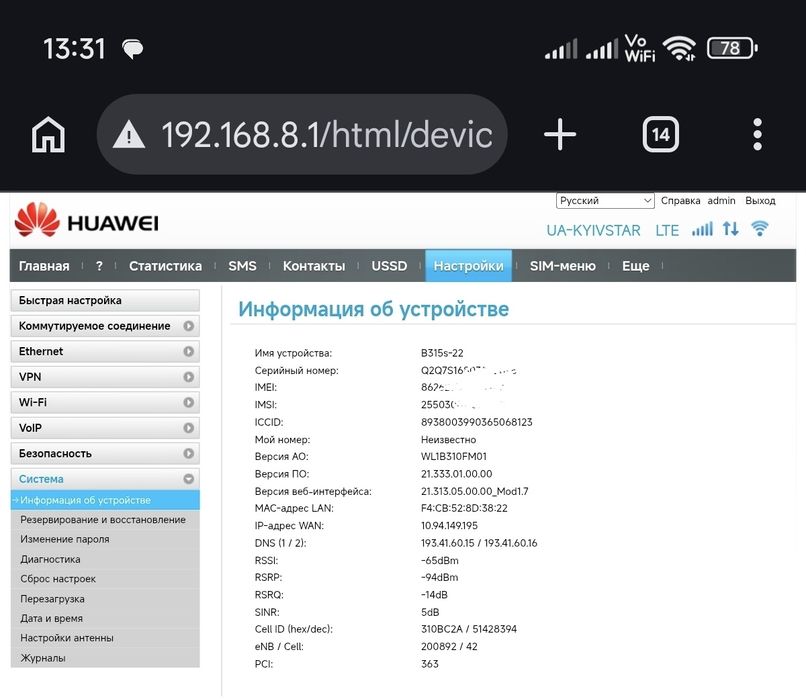Open Журналы page
Screen dimensions: 806x699
click(105, 658)
